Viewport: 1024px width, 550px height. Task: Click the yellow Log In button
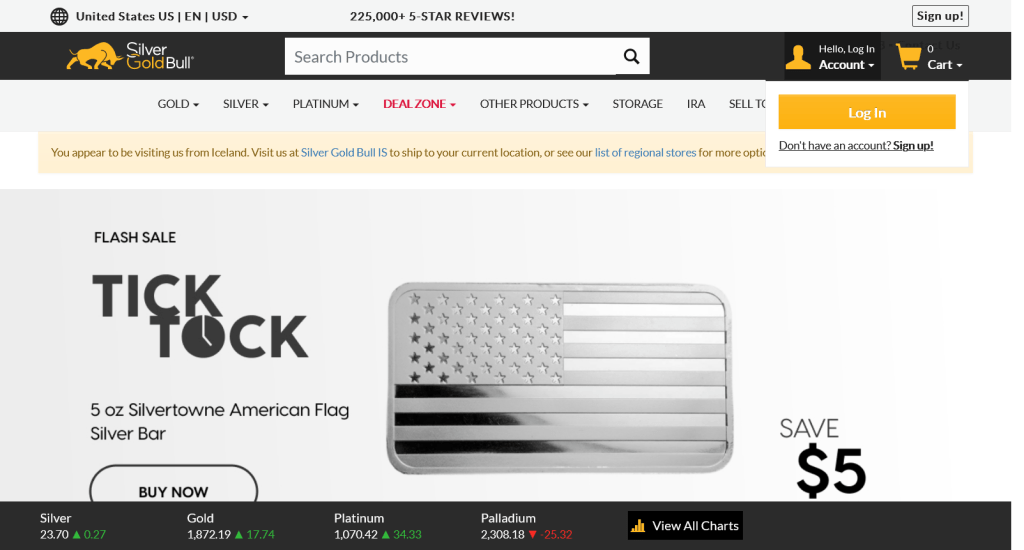867,112
